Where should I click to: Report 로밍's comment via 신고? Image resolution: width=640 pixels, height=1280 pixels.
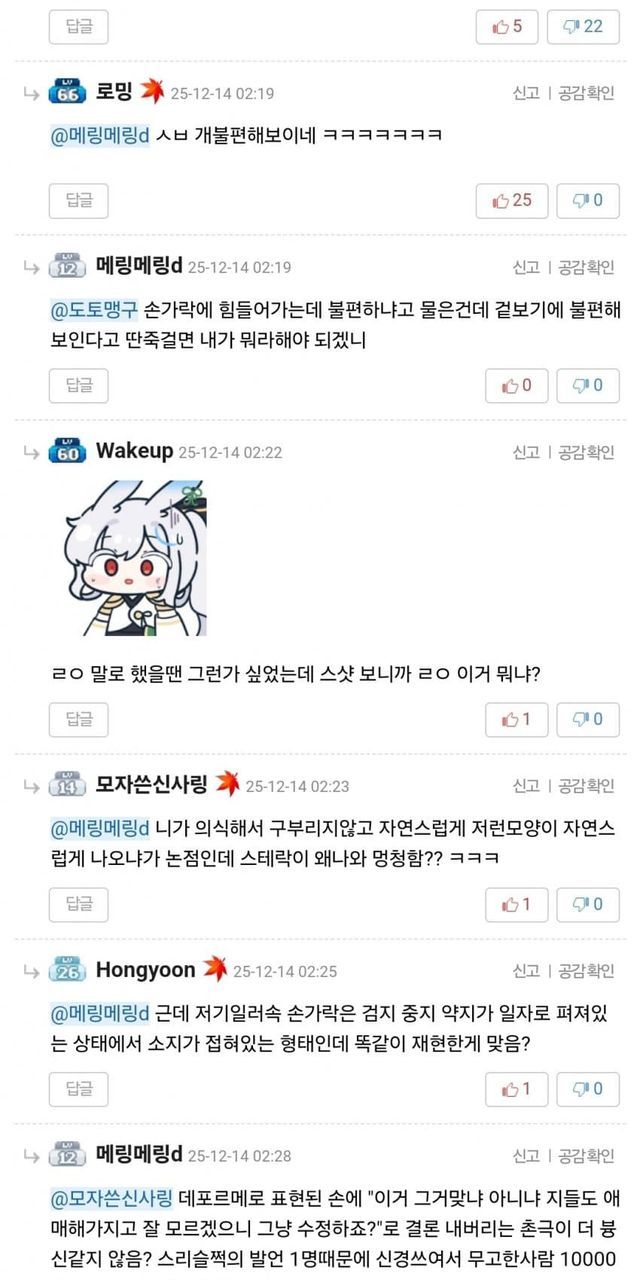point(526,93)
